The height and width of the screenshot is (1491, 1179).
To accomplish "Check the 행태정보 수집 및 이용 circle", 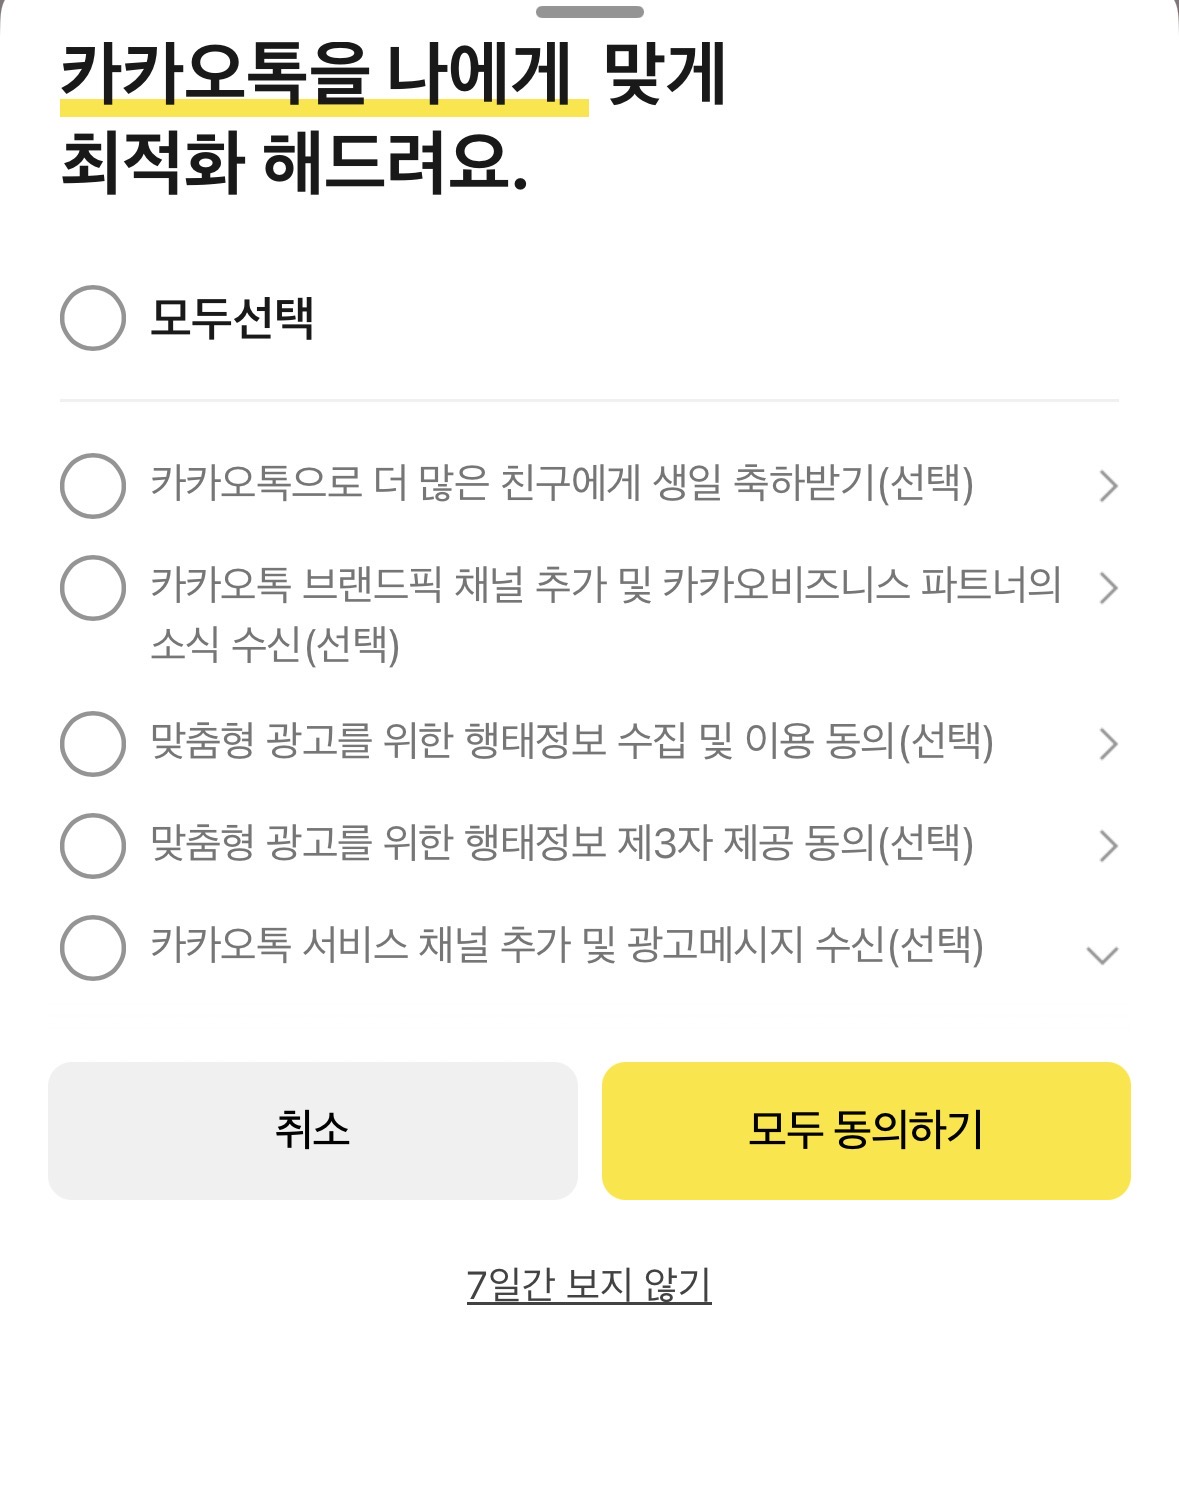I will pos(93,743).
